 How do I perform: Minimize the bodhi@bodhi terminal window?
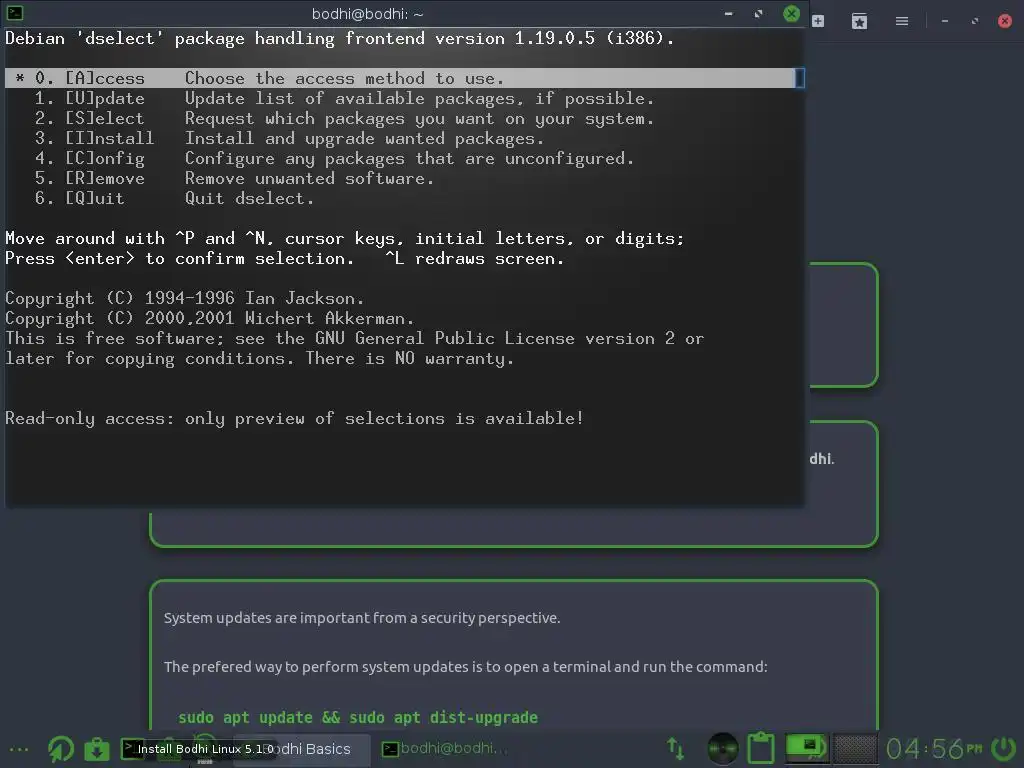[729, 14]
